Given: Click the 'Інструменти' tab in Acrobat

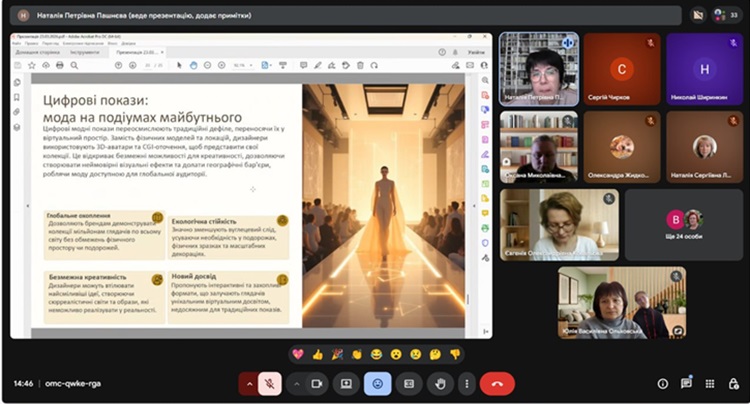Looking at the screenshot, I should pos(84,51).
